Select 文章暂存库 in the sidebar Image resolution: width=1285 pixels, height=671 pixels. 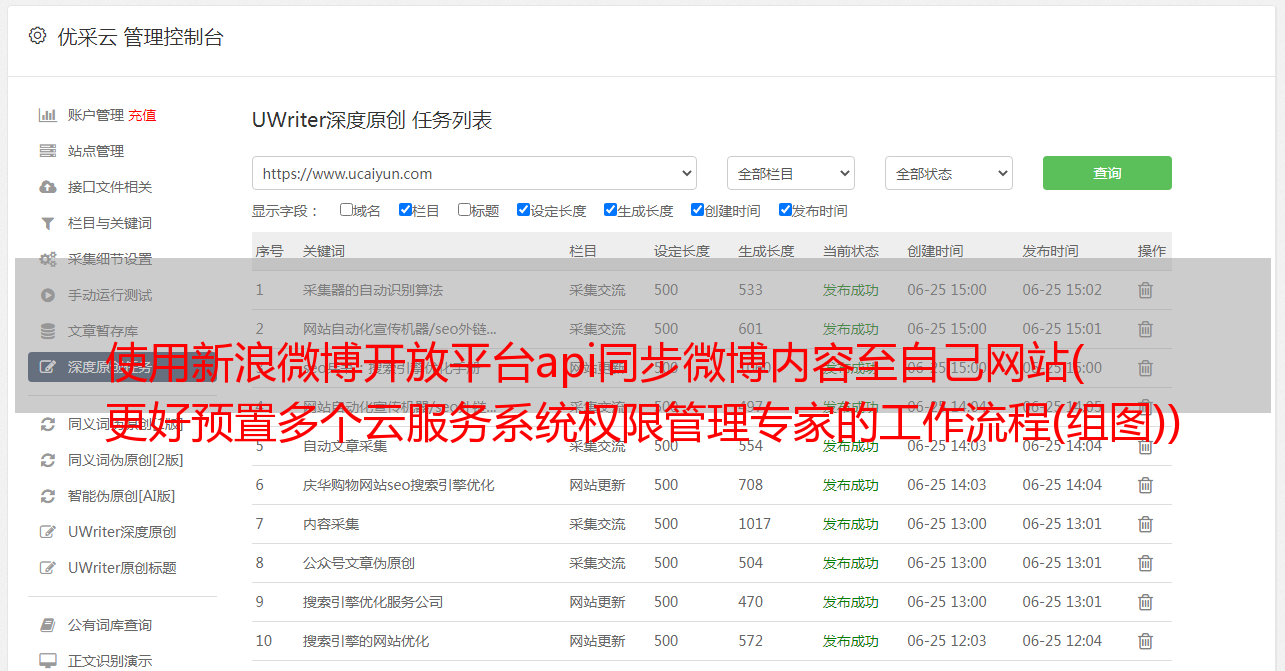pyautogui.click(x=103, y=331)
